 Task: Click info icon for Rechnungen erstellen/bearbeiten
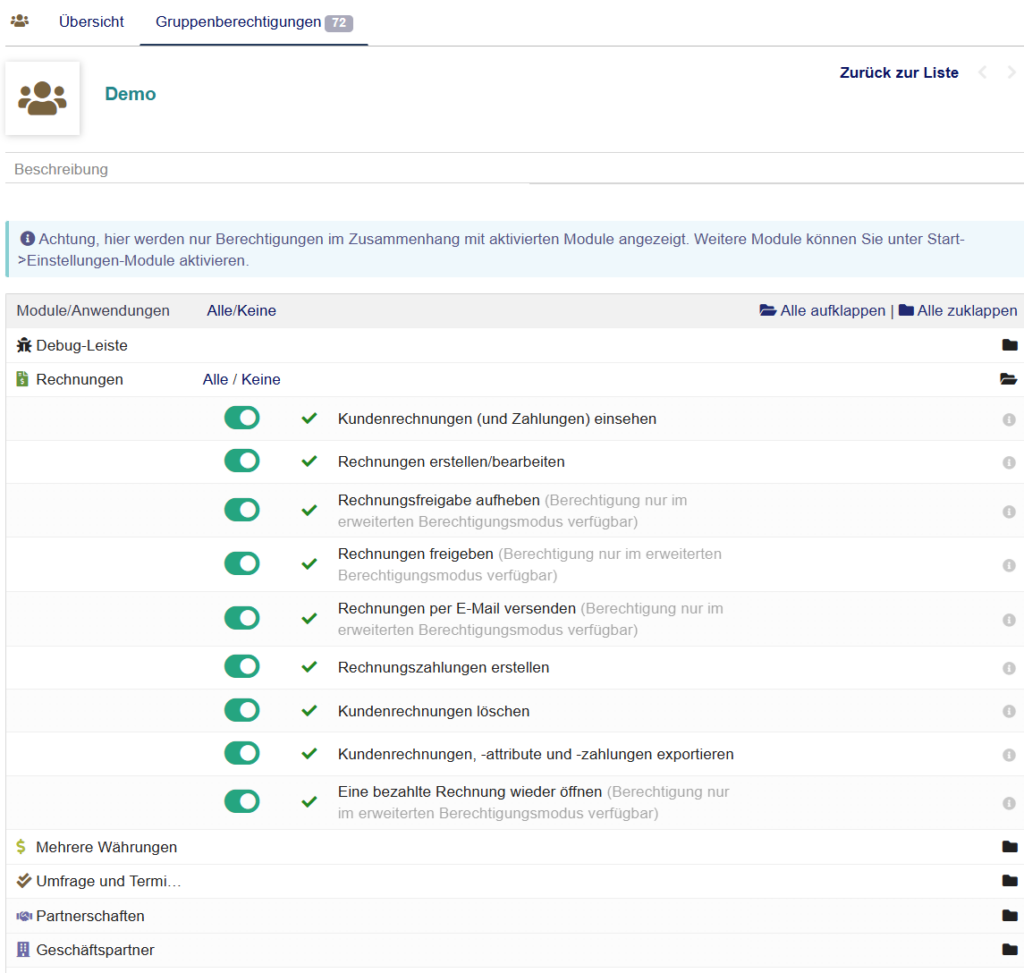pos(1009,462)
